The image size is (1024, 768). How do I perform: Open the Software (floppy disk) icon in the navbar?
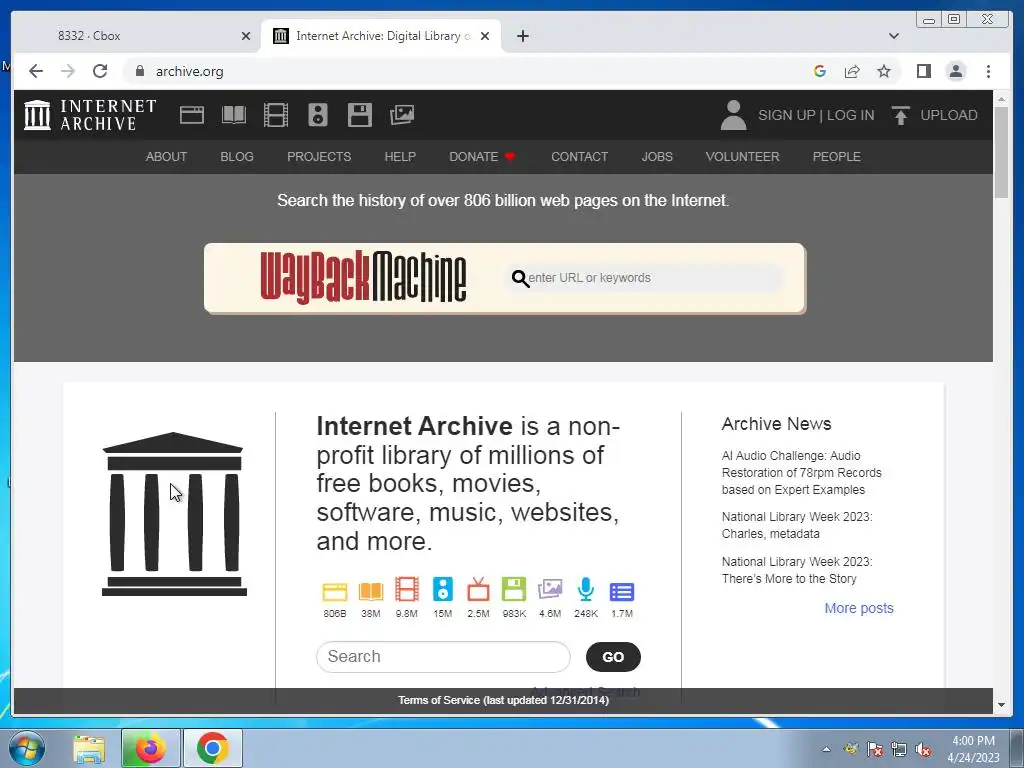pos(360,115)
